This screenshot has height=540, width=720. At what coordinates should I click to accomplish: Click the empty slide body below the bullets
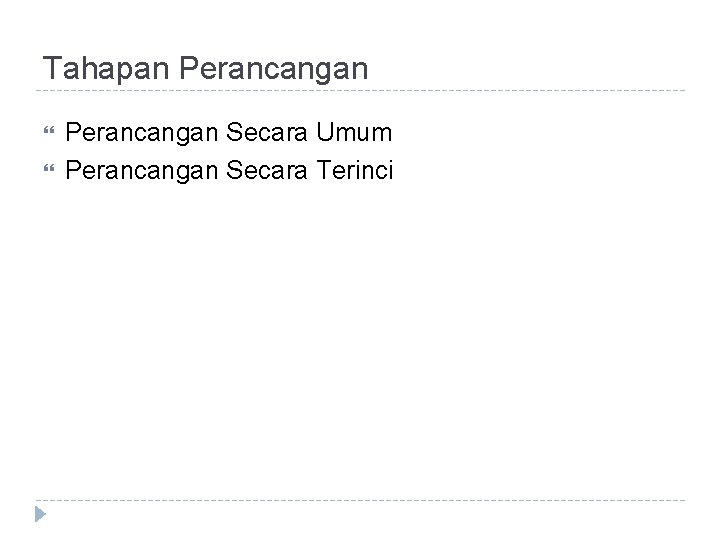coord(360,340)
